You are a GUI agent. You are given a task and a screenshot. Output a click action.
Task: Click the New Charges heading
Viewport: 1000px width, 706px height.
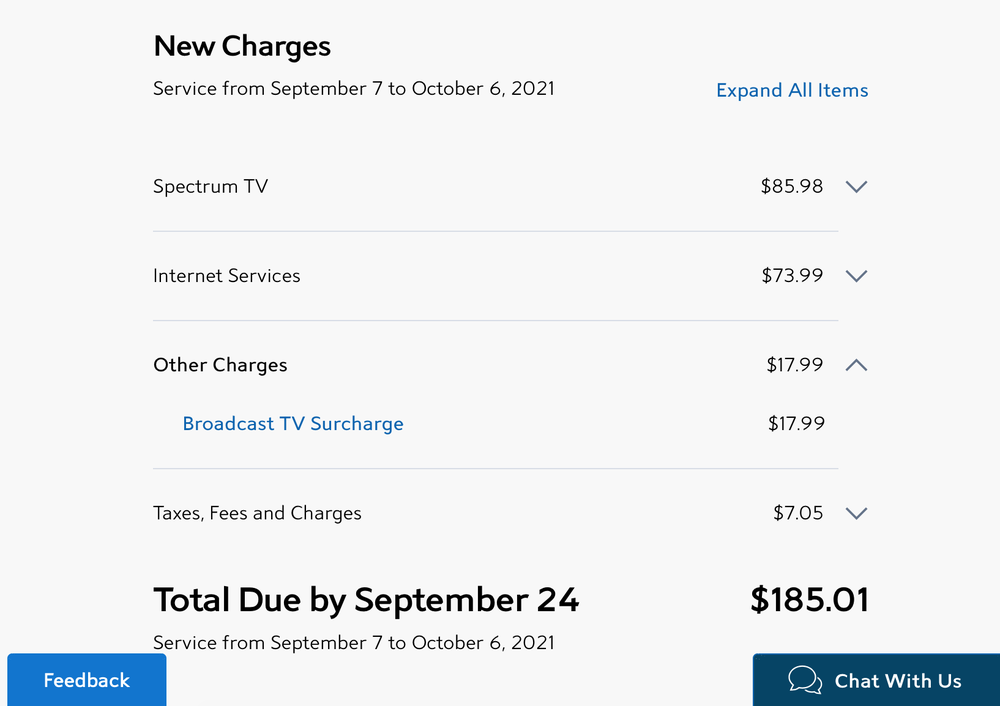coord(242,46)
